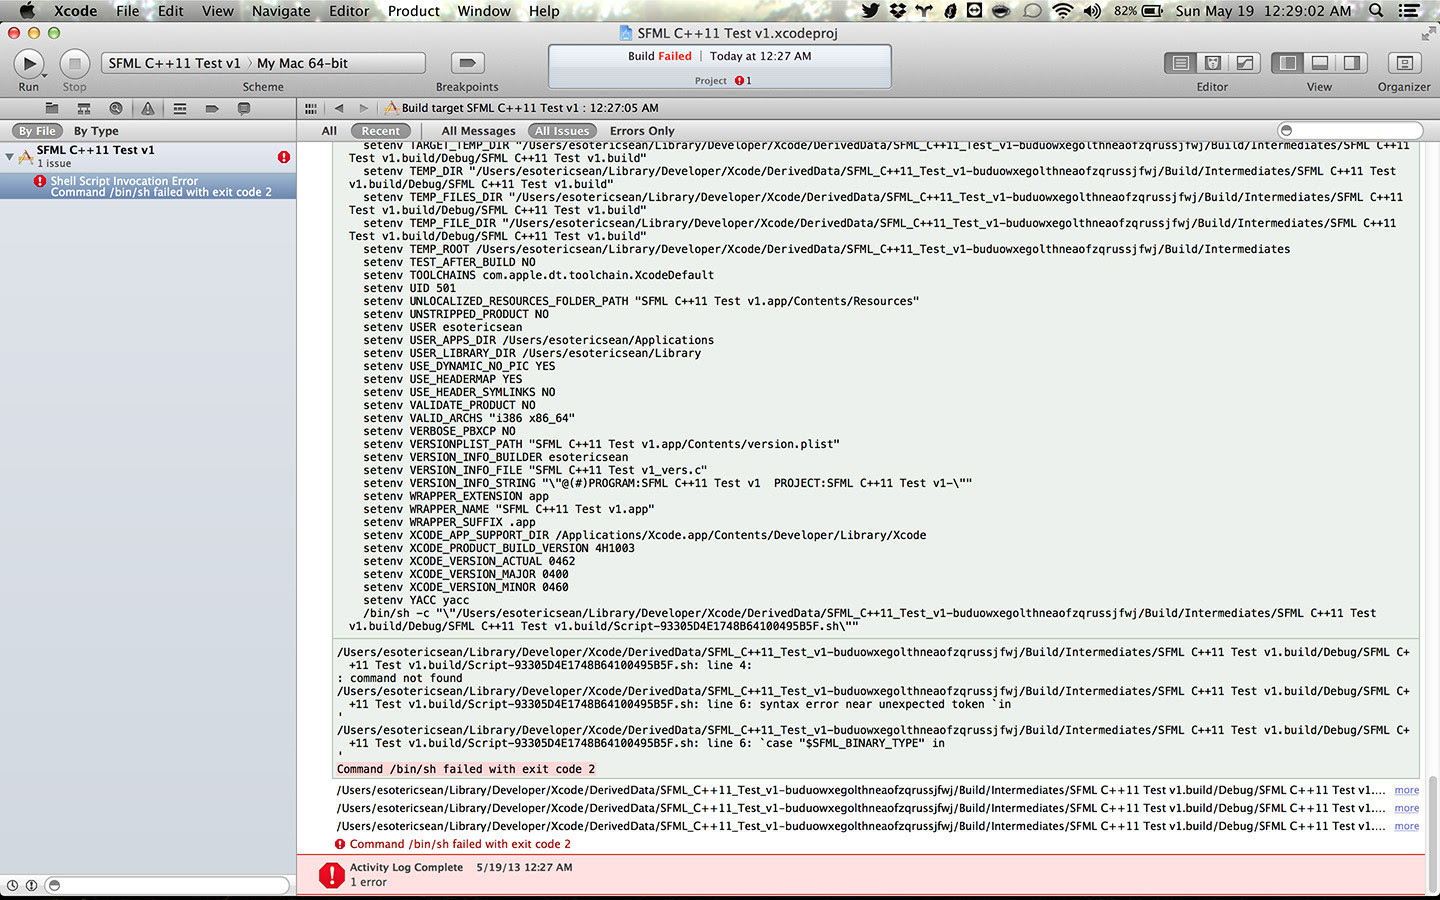The height and width of the screenshot is (900, 1440).
Task: Show the Issue navigator warning icon
Action: 148,108
